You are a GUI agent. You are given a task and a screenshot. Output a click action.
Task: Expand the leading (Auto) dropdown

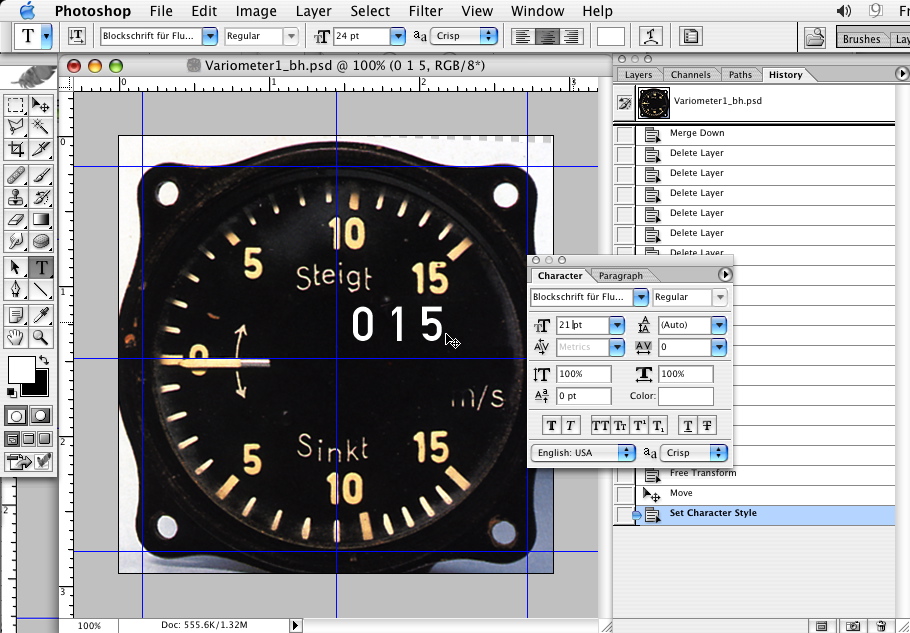(x=719, y=325)
